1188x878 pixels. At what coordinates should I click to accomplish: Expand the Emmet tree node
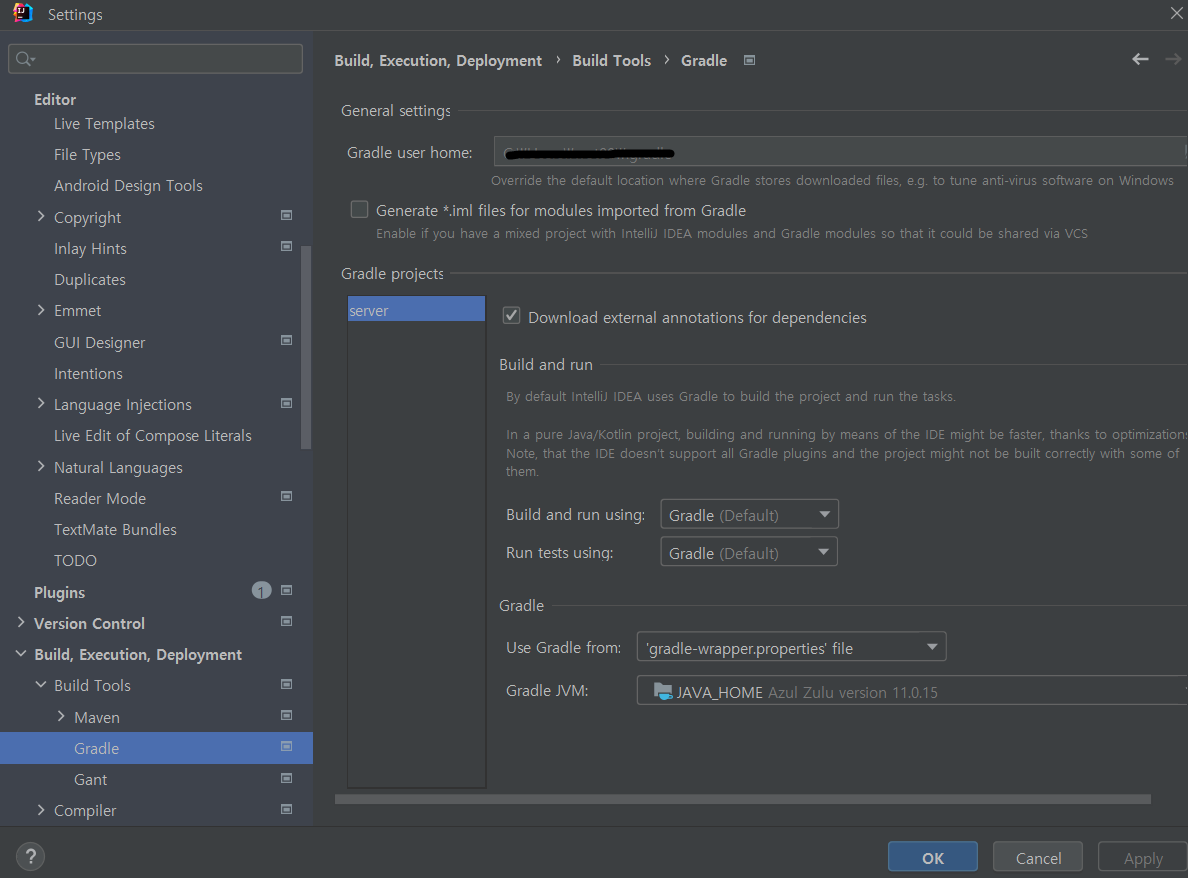[41, 310]
